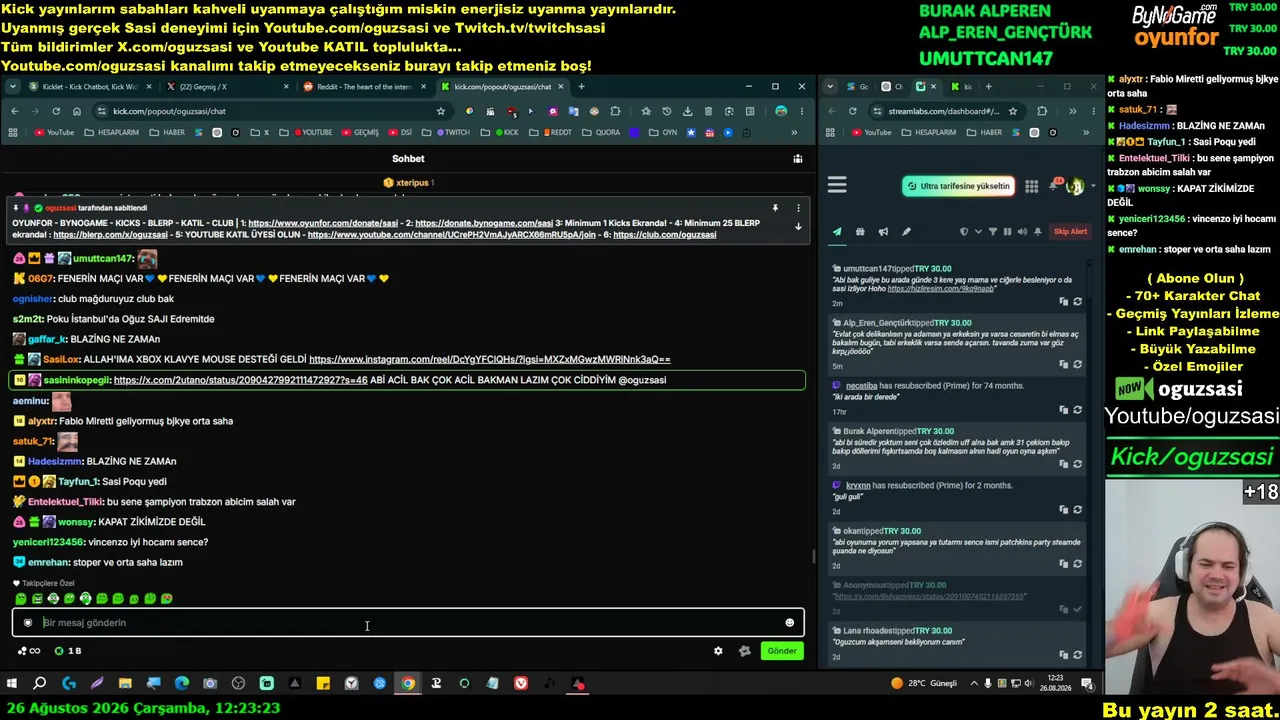The height and width of the screenshot is (720, 1280).
Task: Open the event filter funnel icon
Action: [x=993, y=232]
